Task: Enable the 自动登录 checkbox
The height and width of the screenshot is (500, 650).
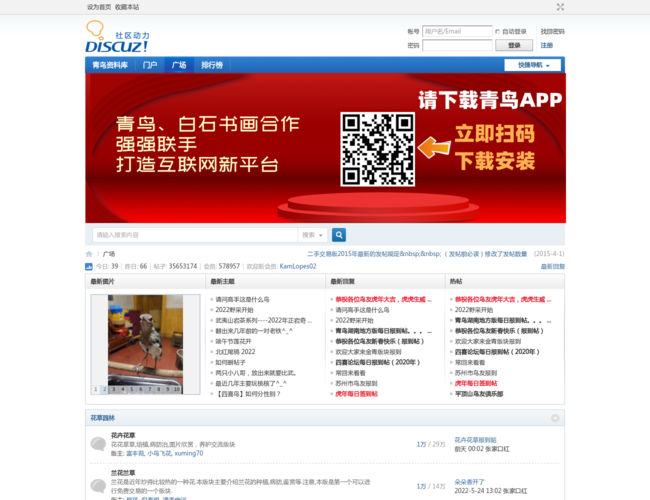Action: pos(498,31)
